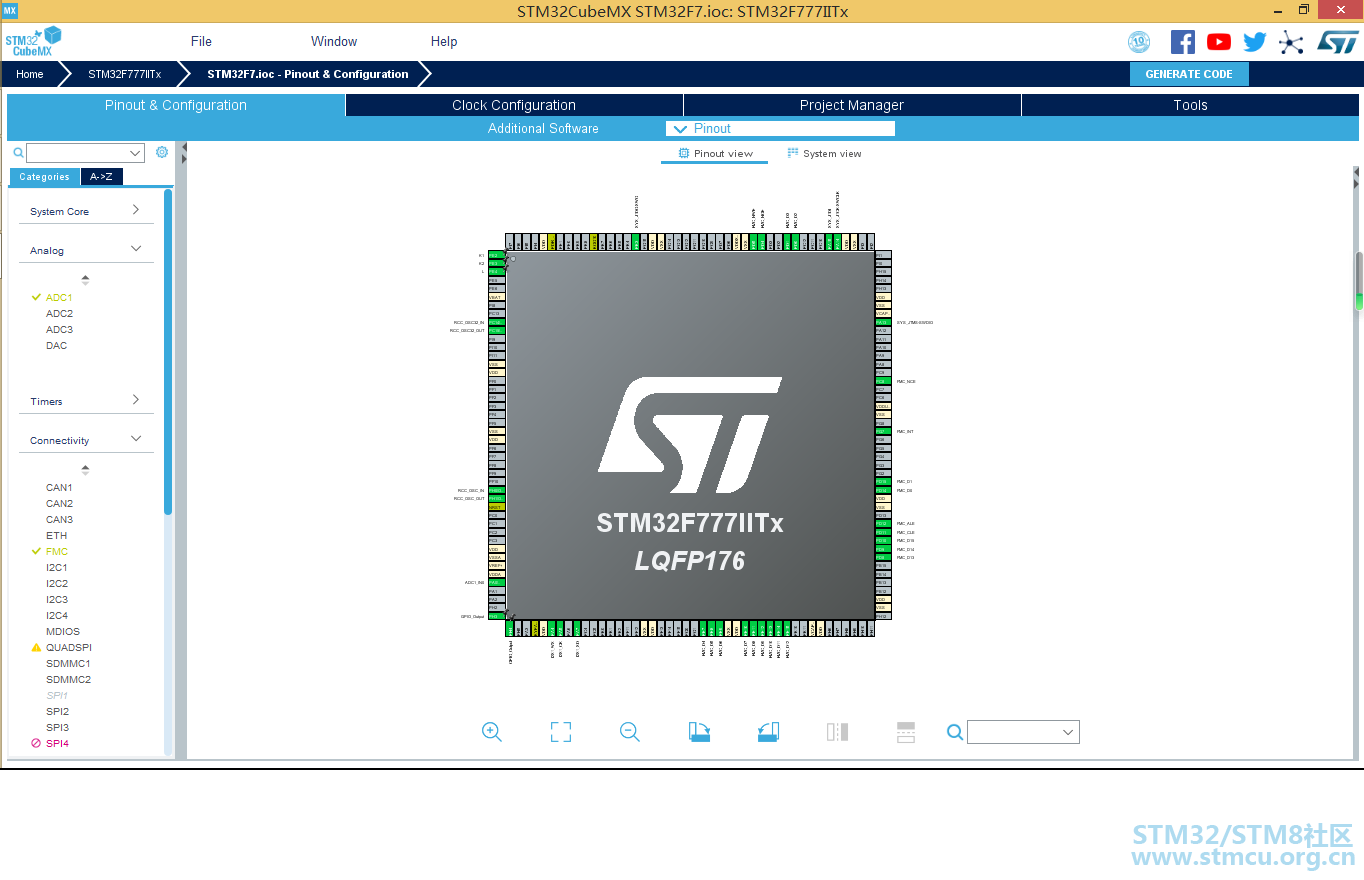Switch to the Tools tab

point(1190,105)
